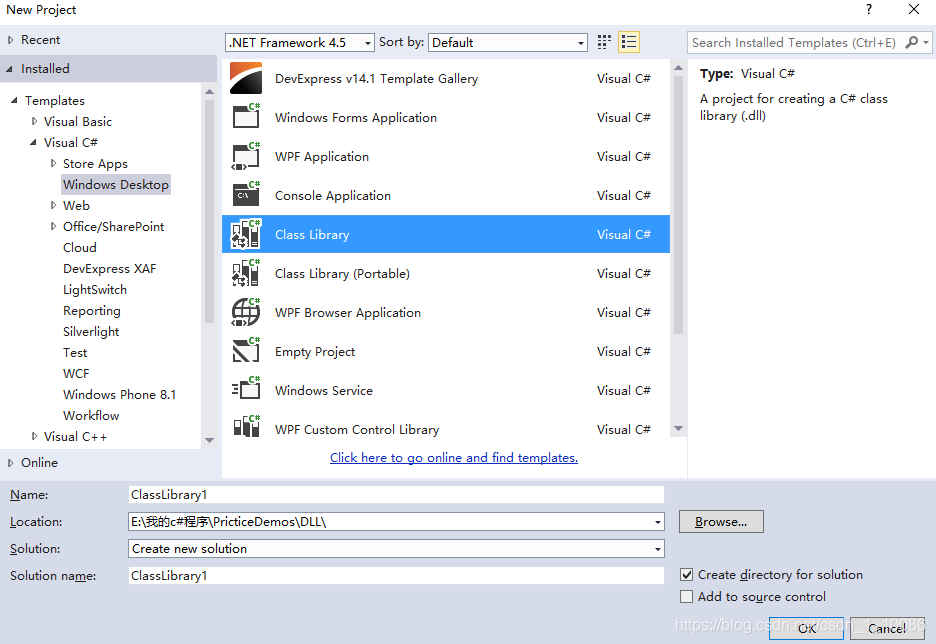Collapse the Templates tree node
The image size is (936, 644).
[14, 100]
